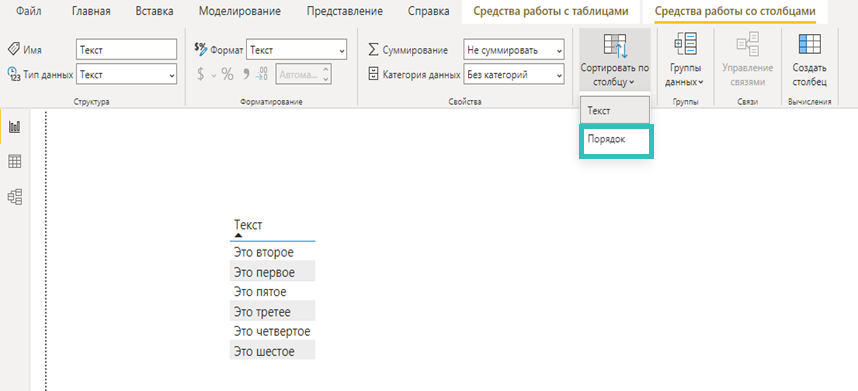Increase decimal places stepper up arrow
Screen dimensions: 858x391
326,69
